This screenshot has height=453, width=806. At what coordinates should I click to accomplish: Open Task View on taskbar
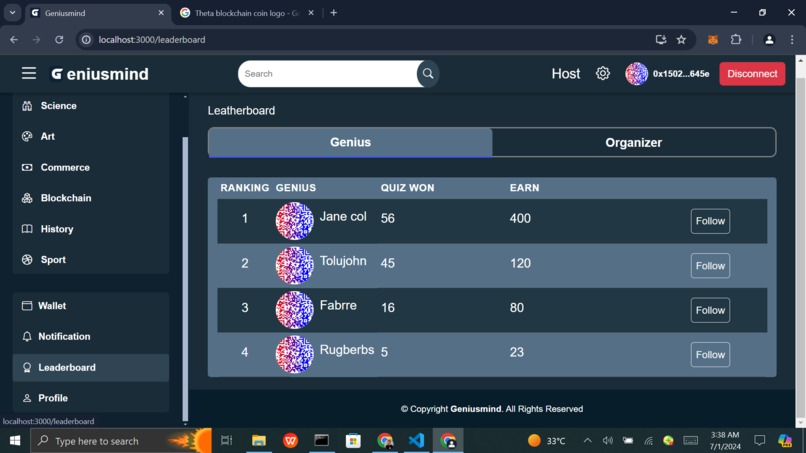click(x=226, y=441)
